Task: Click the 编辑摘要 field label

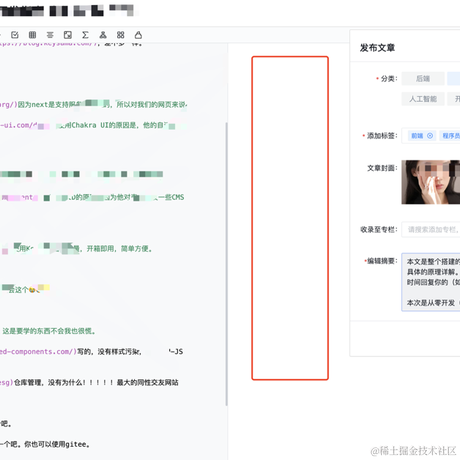Action: [x=382, y=261]
